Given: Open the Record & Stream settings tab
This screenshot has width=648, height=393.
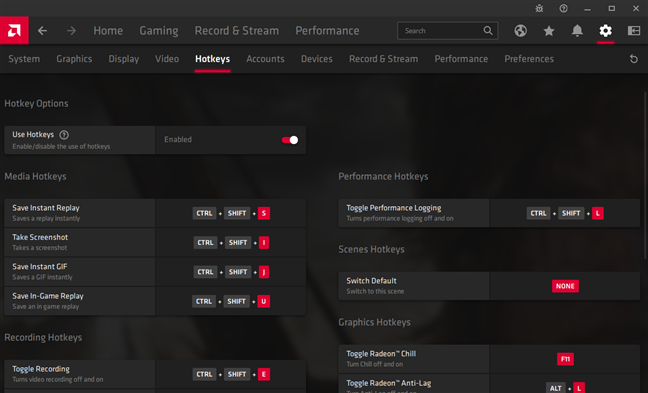Looking at the screenshot, I should click(384, 59).
